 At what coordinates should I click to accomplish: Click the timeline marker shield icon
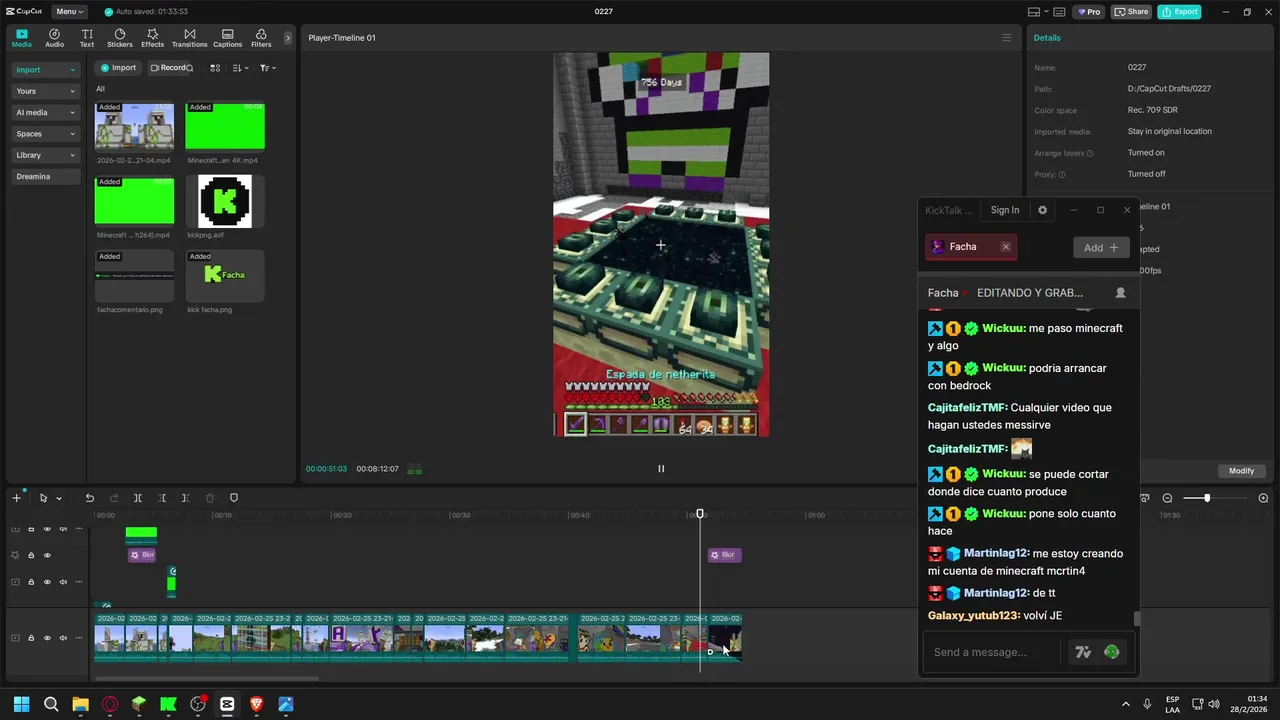click(x=234, y=498)
